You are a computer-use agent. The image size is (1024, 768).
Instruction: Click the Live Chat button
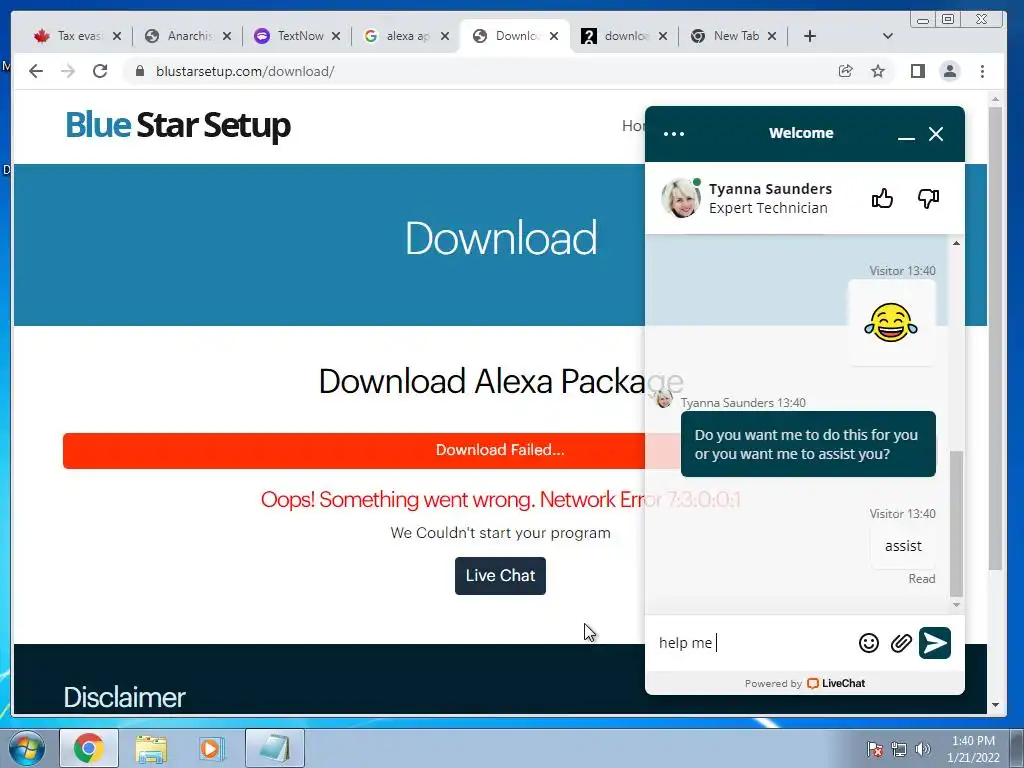(500, 575)
